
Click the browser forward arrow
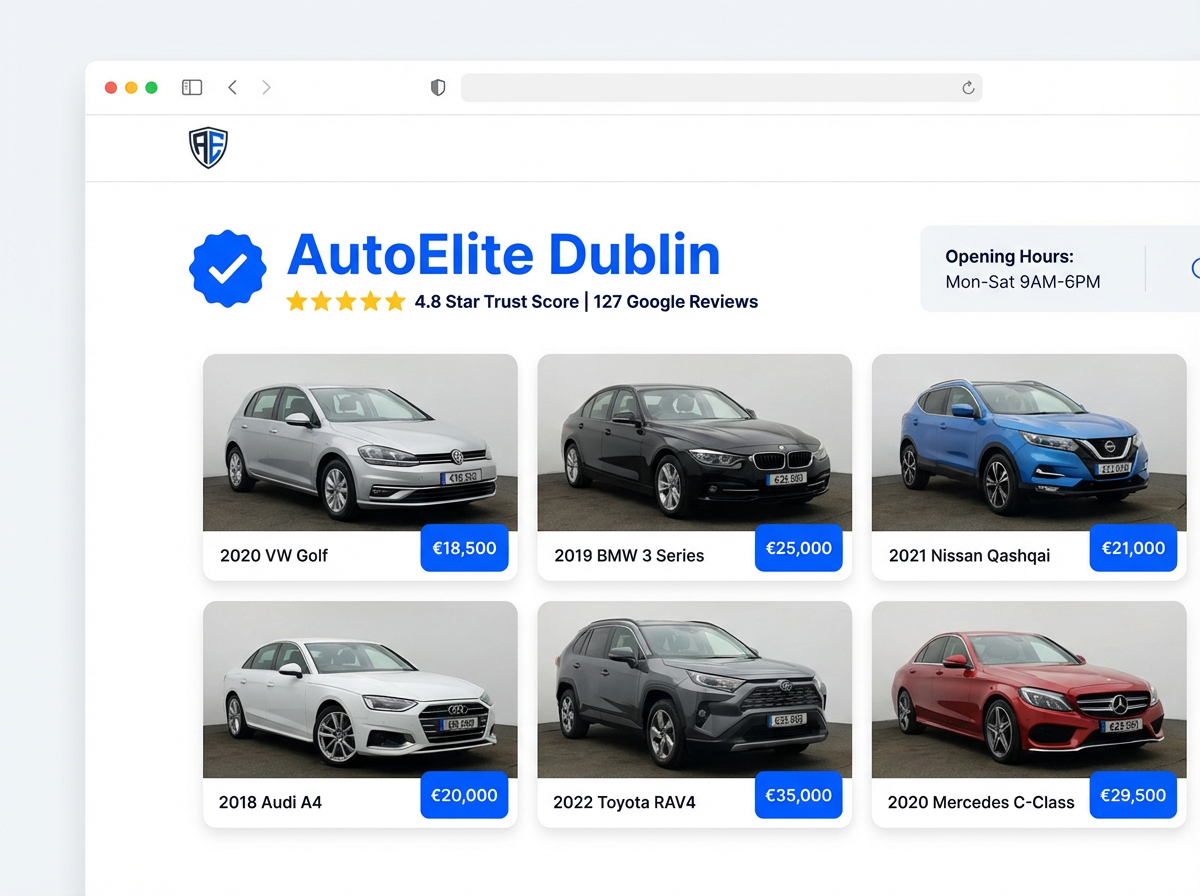pyautogui.click(x=266, y=87)
